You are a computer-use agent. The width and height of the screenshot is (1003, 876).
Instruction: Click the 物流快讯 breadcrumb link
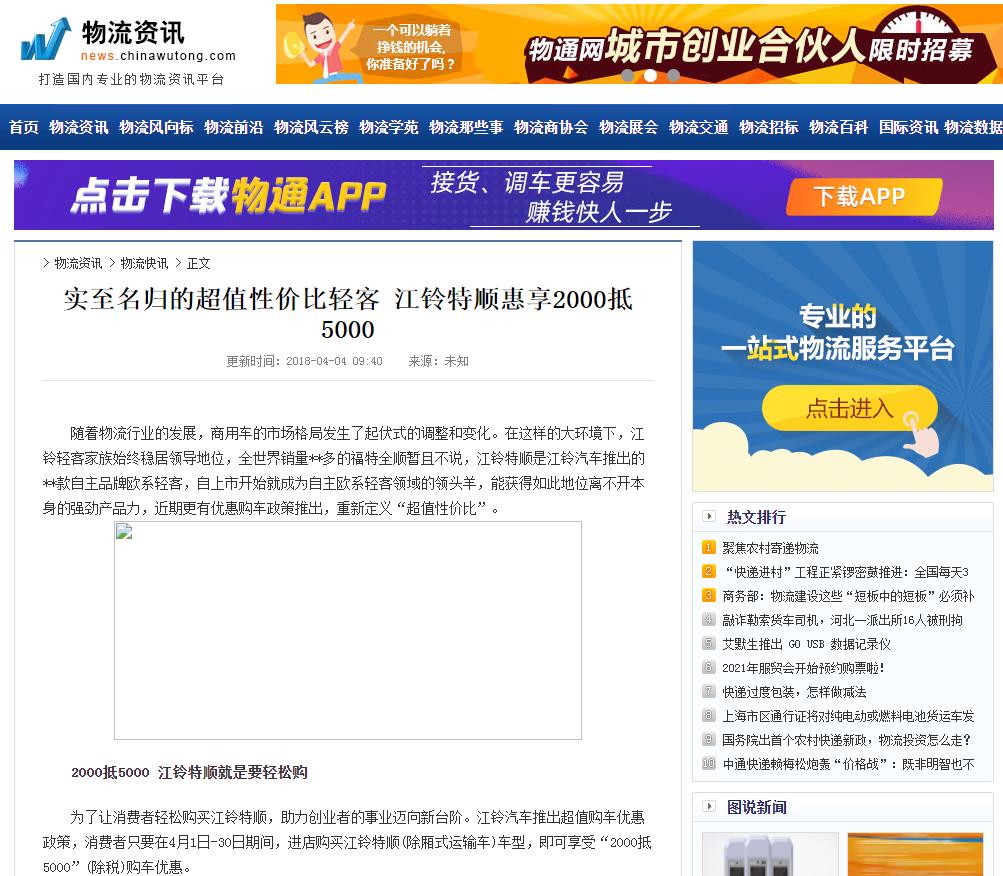(x=144, y=263)
